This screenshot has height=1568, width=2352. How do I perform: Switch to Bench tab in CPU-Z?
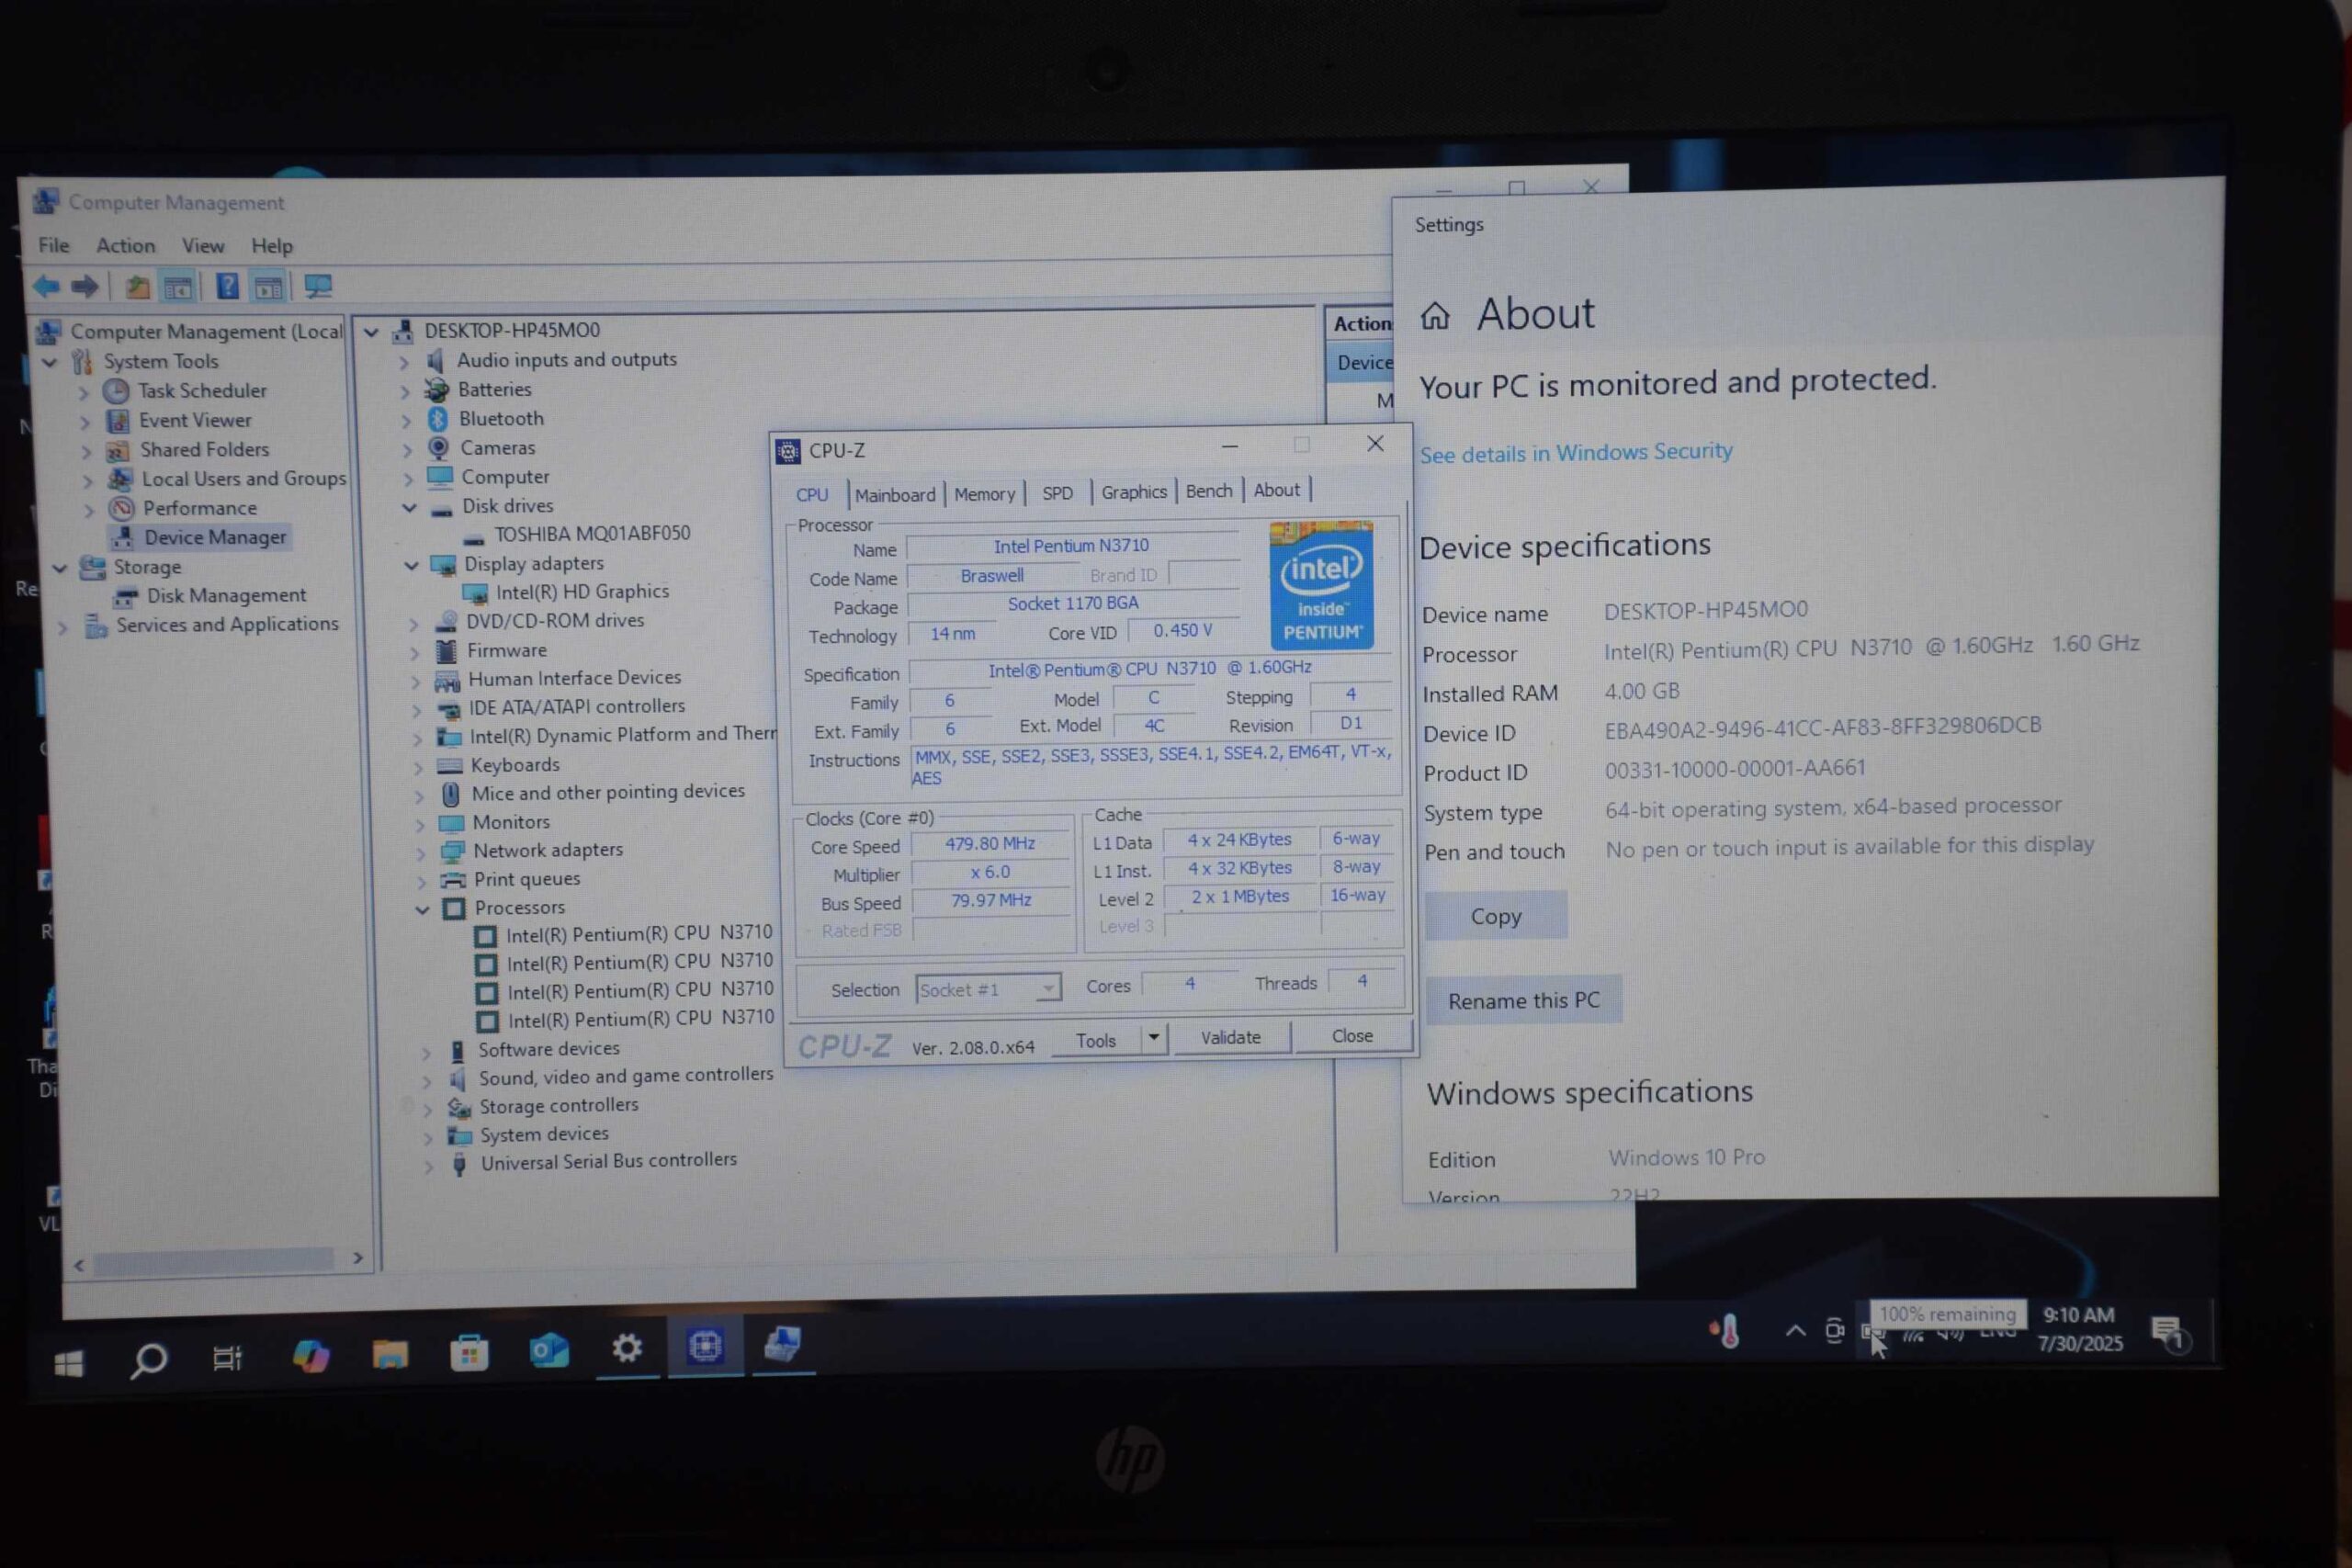(x=1209, y=491)
